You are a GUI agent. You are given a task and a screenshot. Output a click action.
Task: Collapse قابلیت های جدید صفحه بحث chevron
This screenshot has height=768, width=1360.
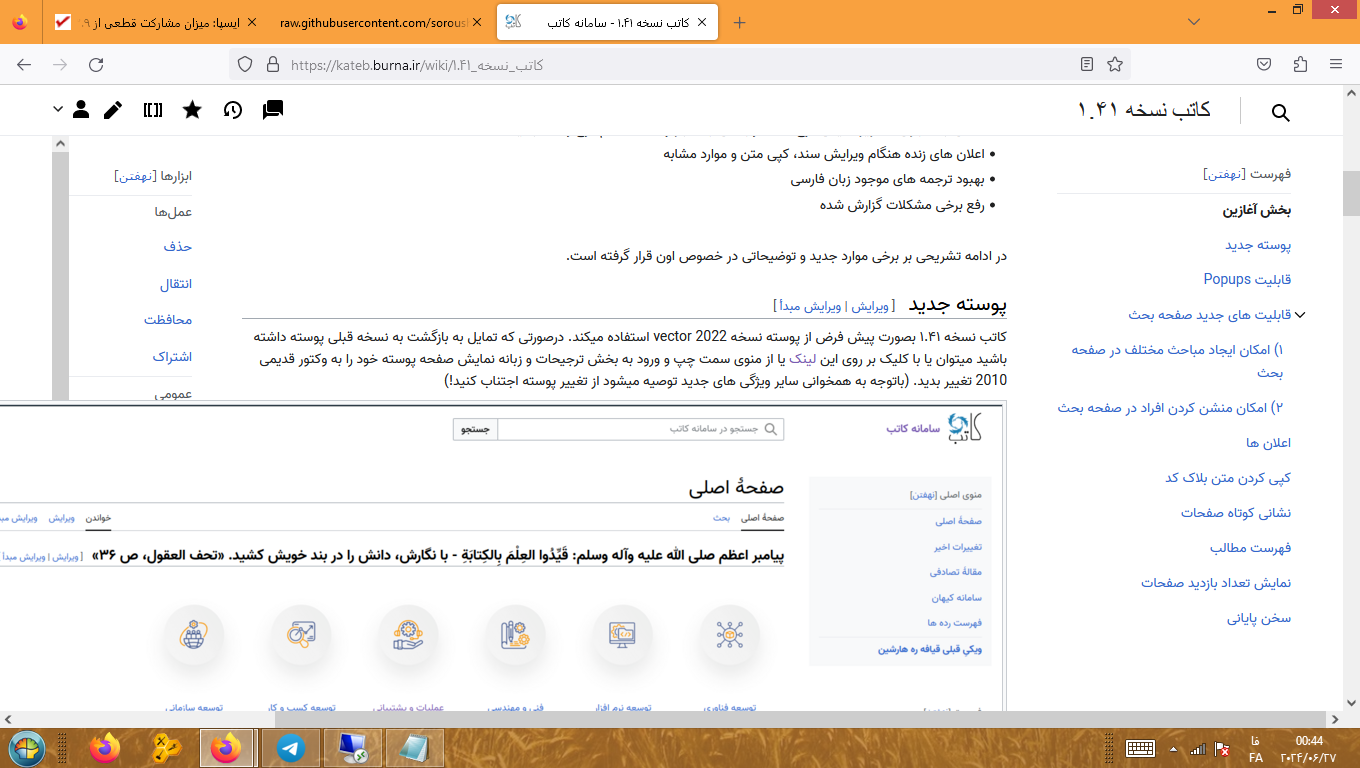[1300, 315]
